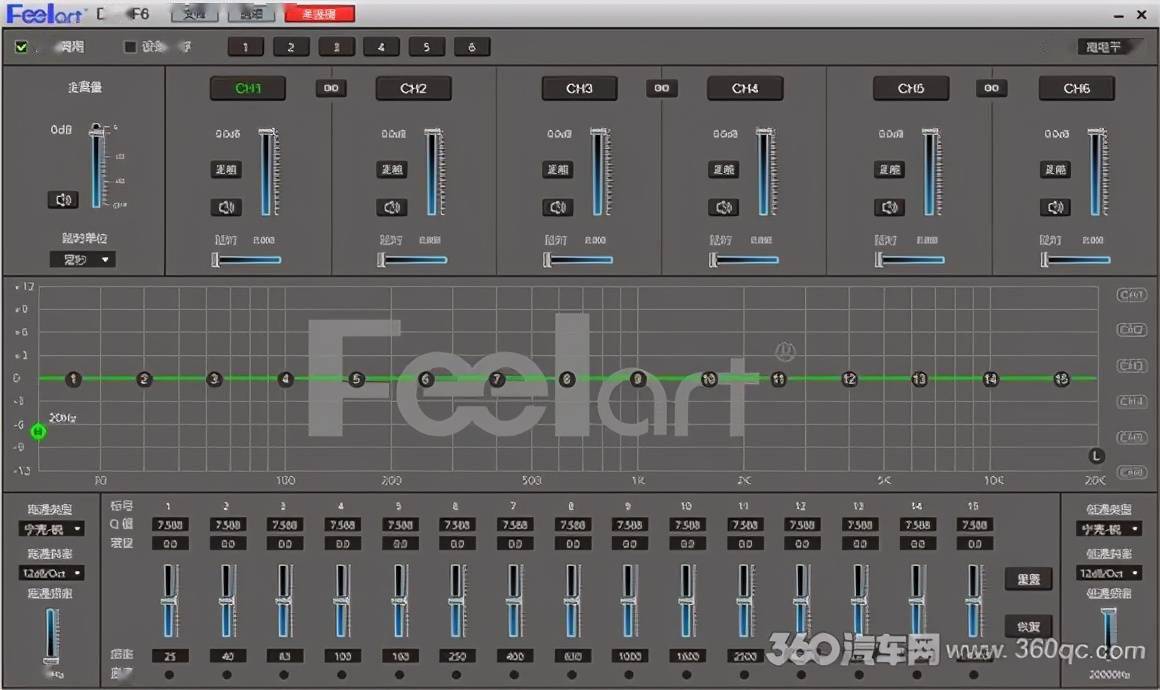
Task: Expand the low-pass filter type dropdown on right
Action: click(1108, 528)
